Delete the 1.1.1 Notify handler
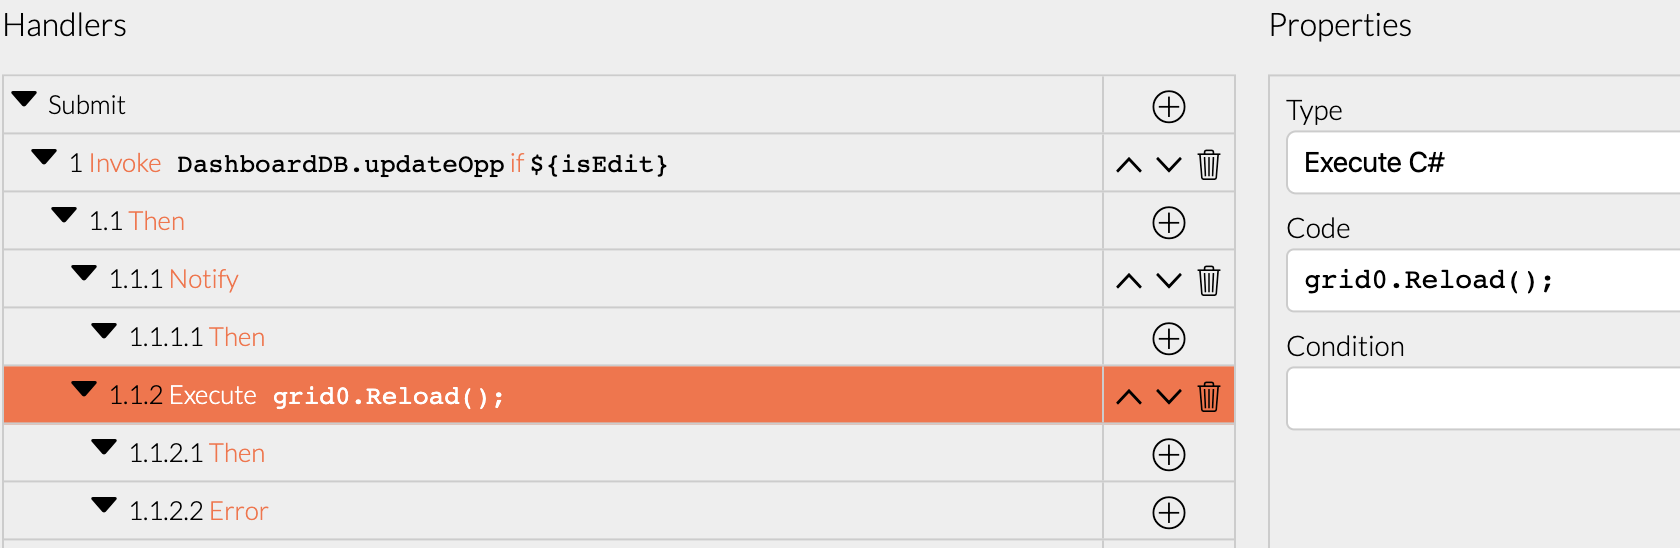The width and height of the screenshot is (1680, 548). coord(1209,280)
